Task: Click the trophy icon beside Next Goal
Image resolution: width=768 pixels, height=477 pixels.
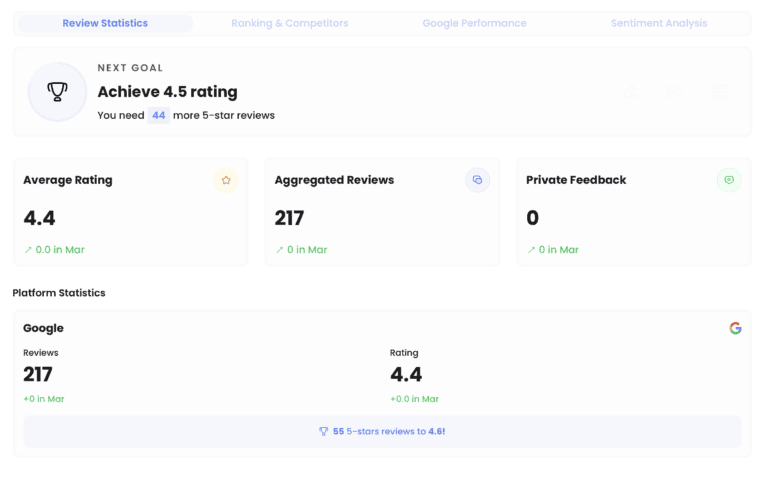Action: tap(57, 92)
